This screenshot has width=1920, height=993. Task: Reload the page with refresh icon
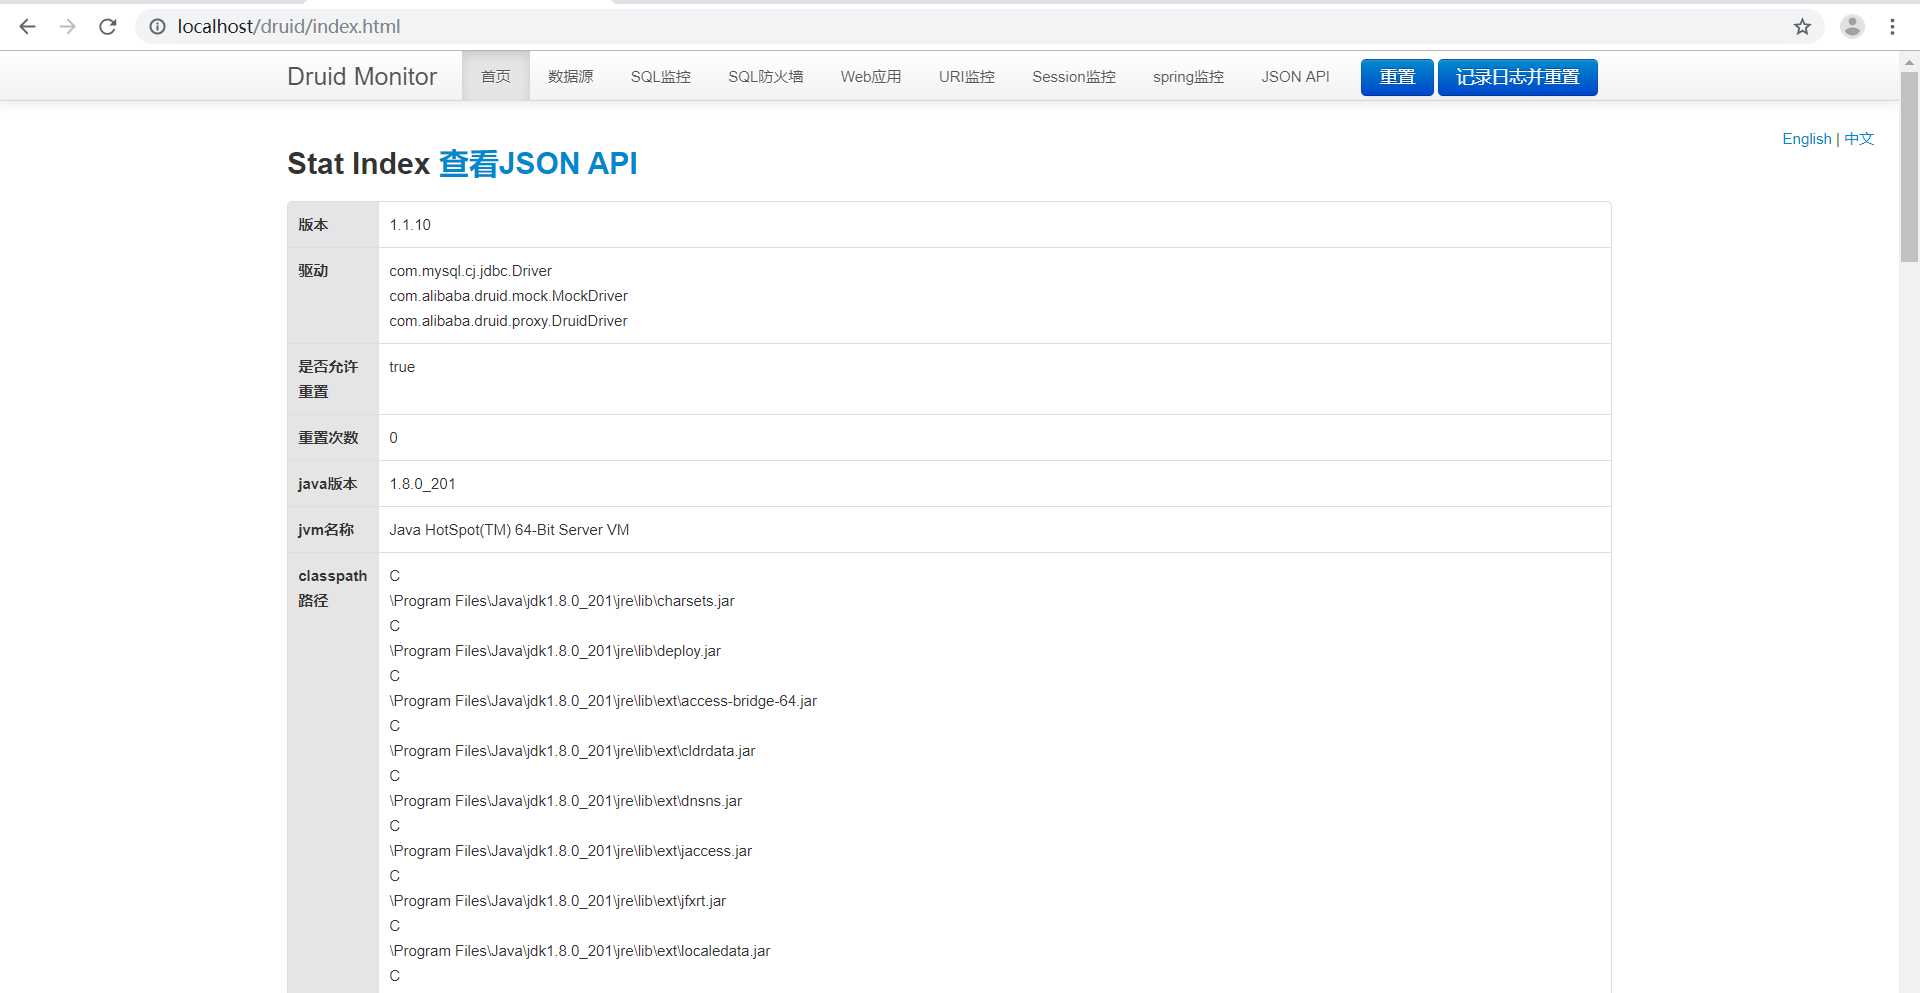click(108, 27)
